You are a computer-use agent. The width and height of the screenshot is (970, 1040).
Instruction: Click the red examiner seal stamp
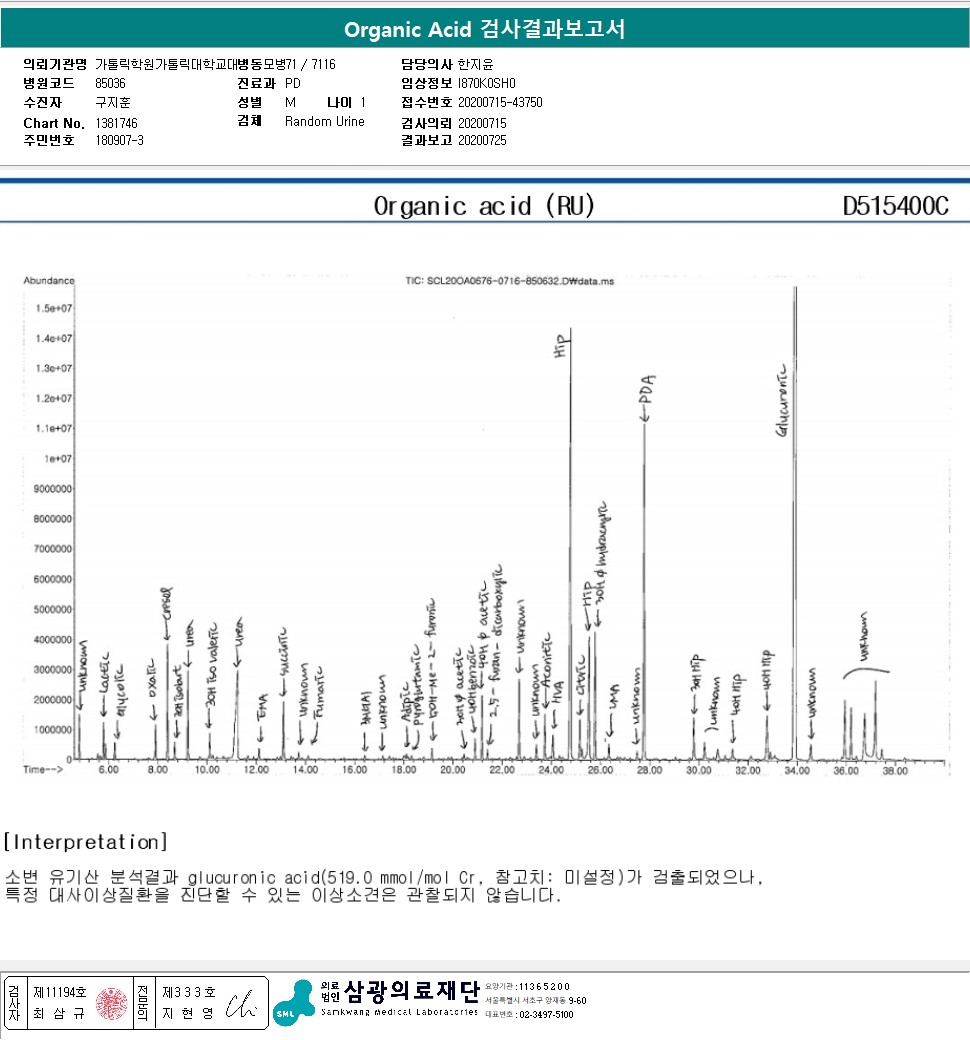[111, 1003]
